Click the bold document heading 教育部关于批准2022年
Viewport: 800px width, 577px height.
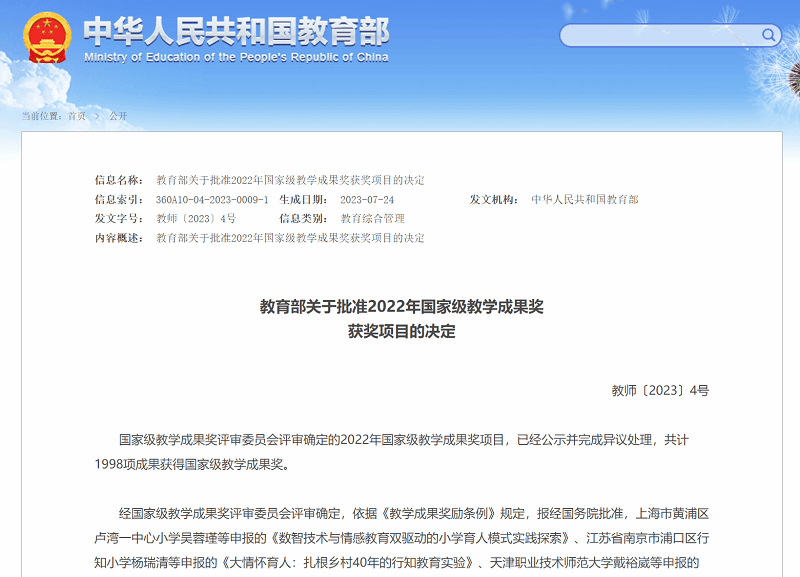401,306
